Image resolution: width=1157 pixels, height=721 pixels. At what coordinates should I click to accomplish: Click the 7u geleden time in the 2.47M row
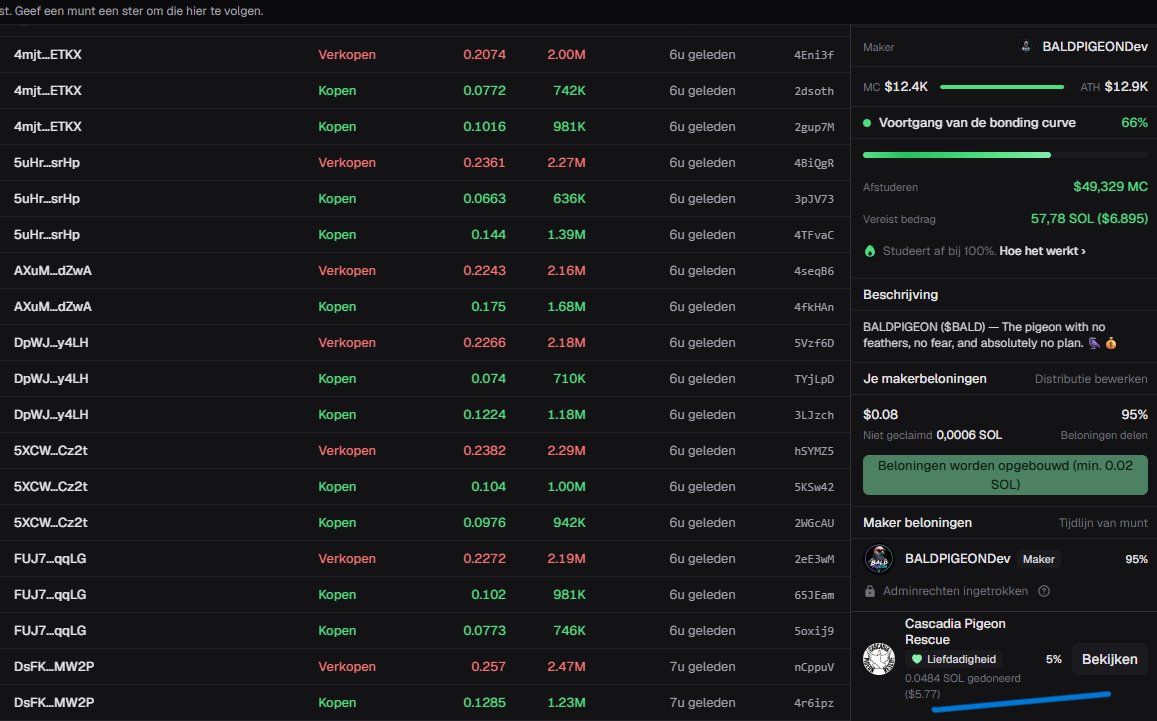coord(702,666)
